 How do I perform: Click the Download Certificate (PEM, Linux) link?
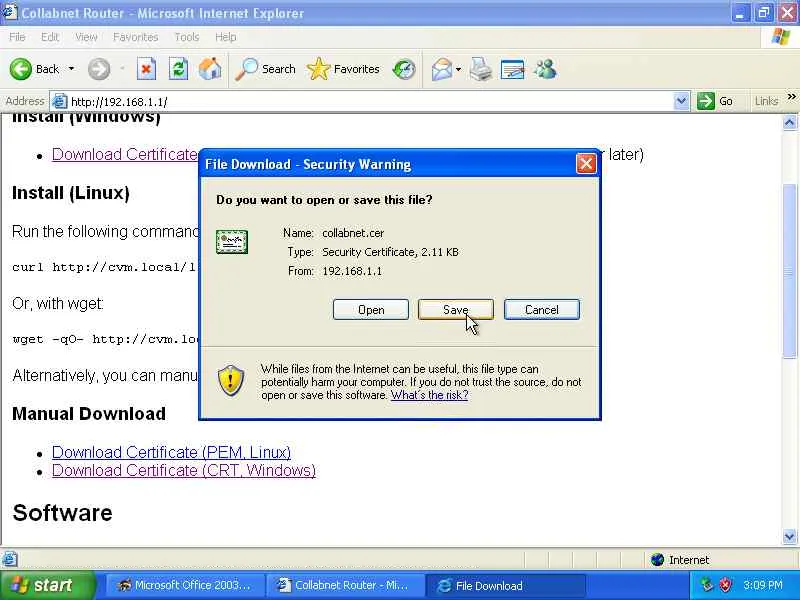click(171, 452)
